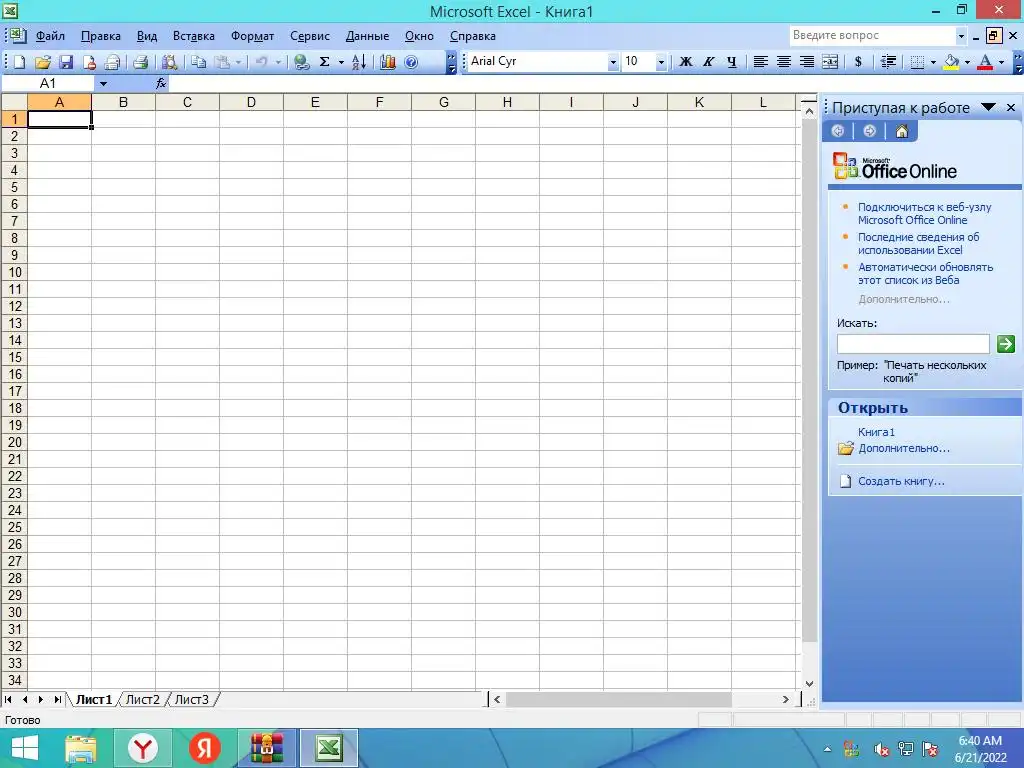Click the horizontal scrollbar thumb
The height and width of the screenshot is (768, 1024).
click(x=618, y=699)
